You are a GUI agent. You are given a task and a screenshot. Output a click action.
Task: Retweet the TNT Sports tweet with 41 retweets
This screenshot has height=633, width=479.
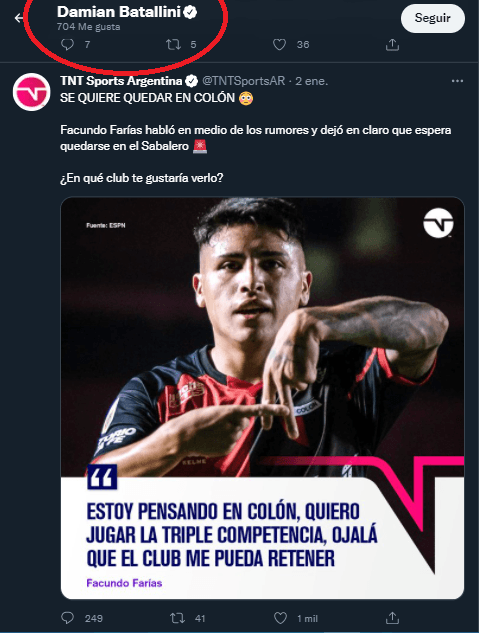coord(177,618)
